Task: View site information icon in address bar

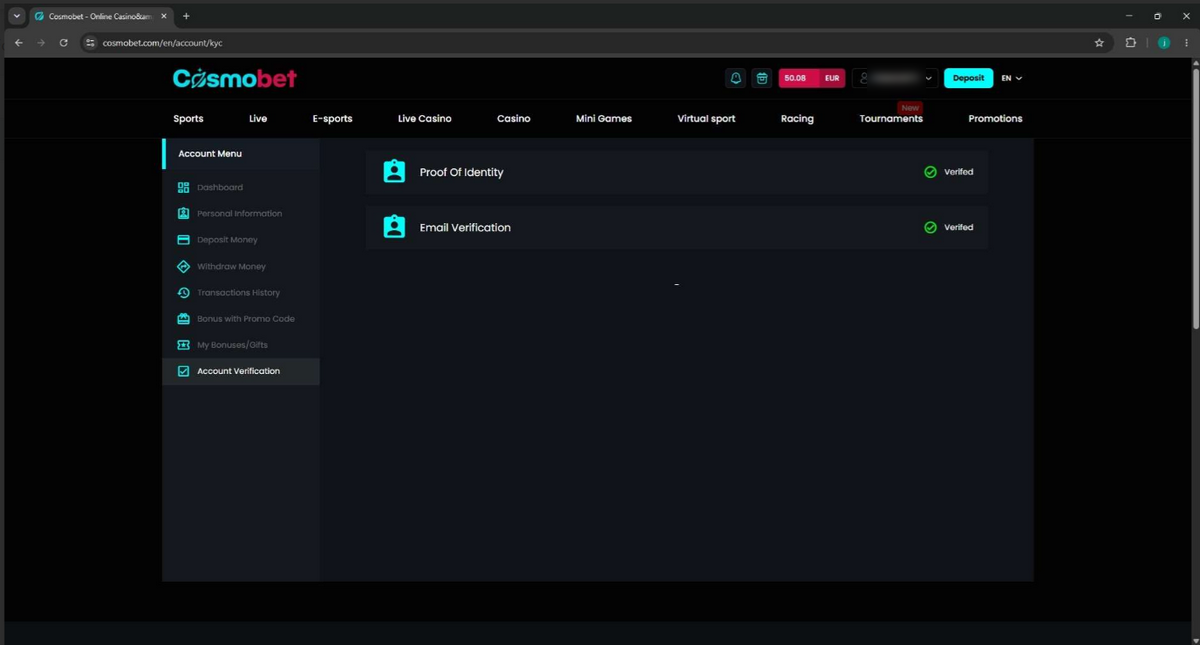Action: click(x=90, y=43)
